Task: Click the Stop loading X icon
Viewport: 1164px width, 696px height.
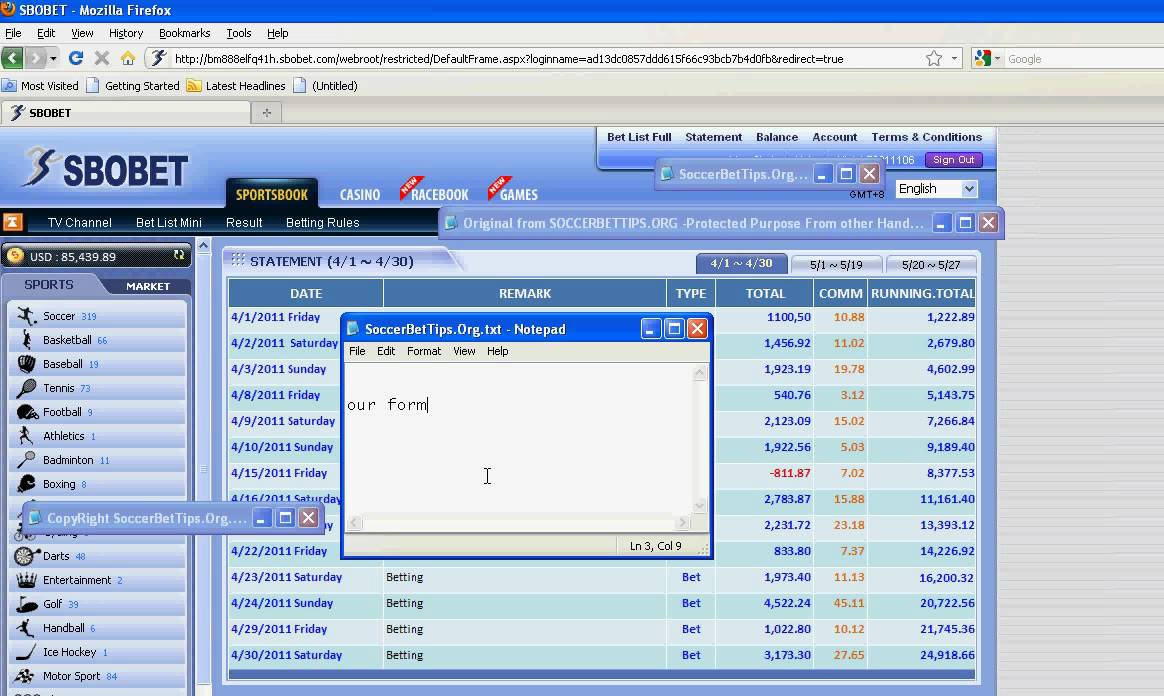Action: point(102,58)
